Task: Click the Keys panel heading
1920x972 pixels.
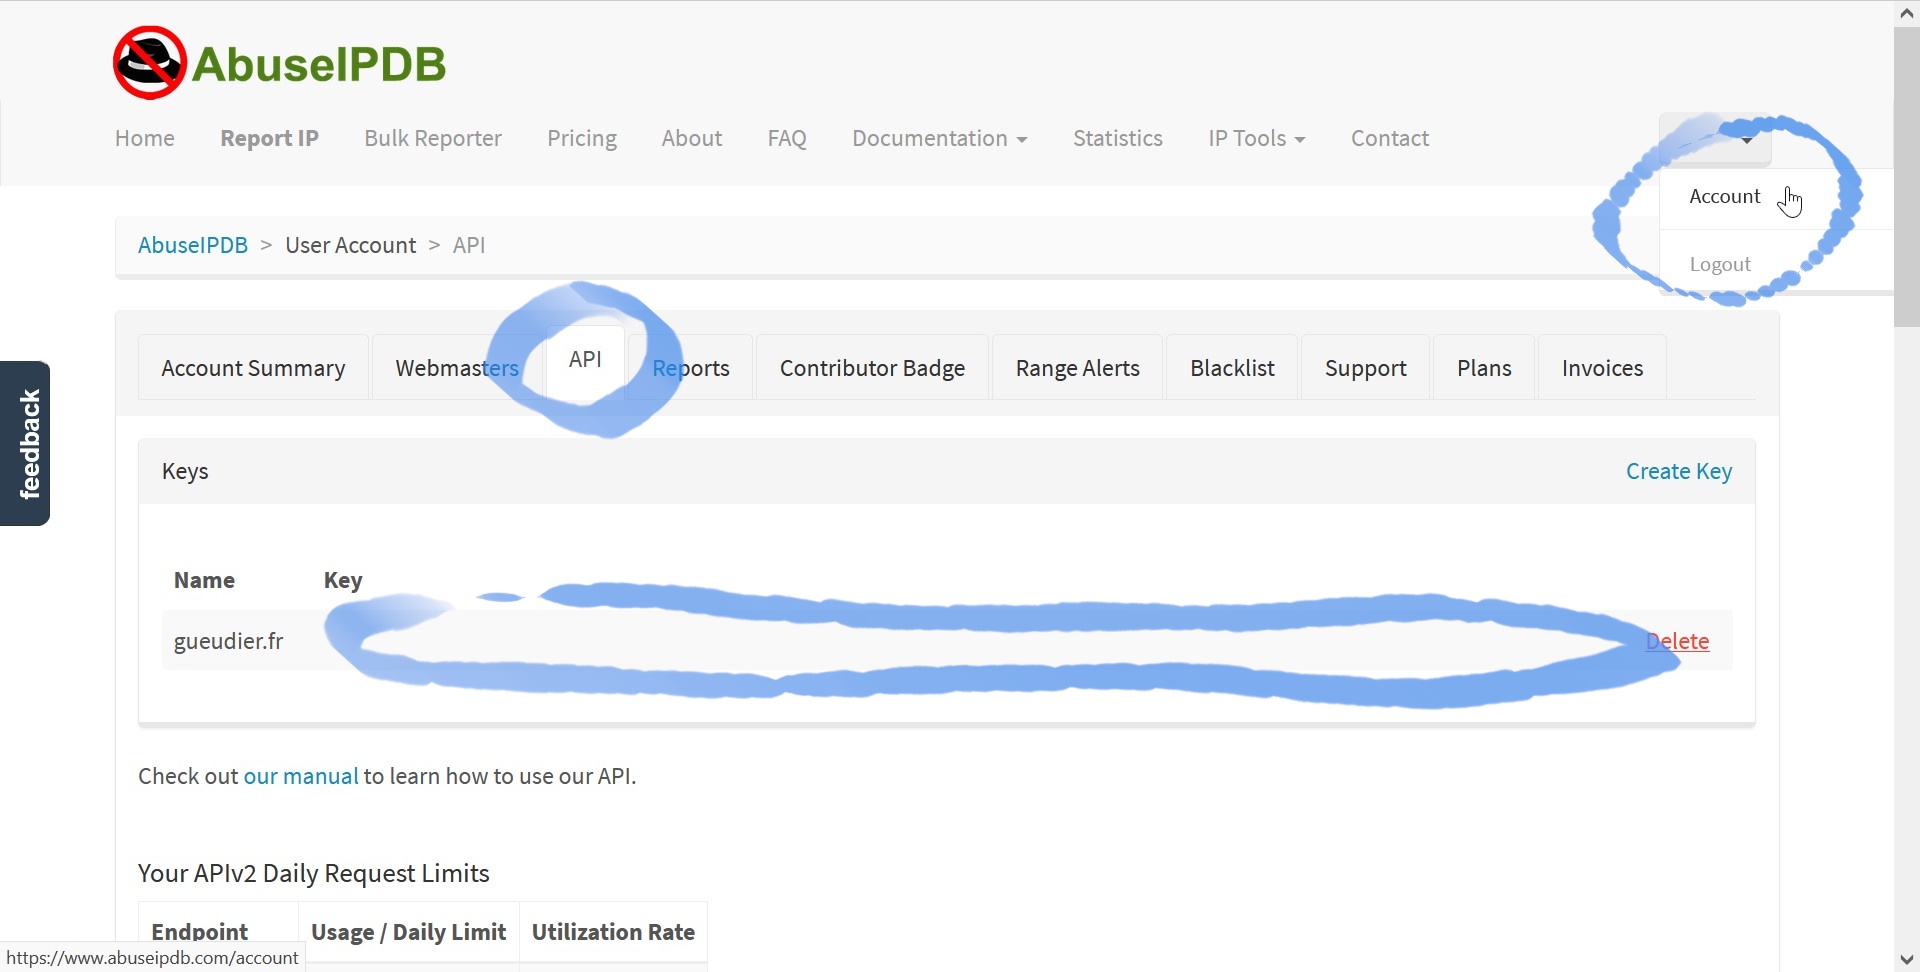Action: point(185,471)
